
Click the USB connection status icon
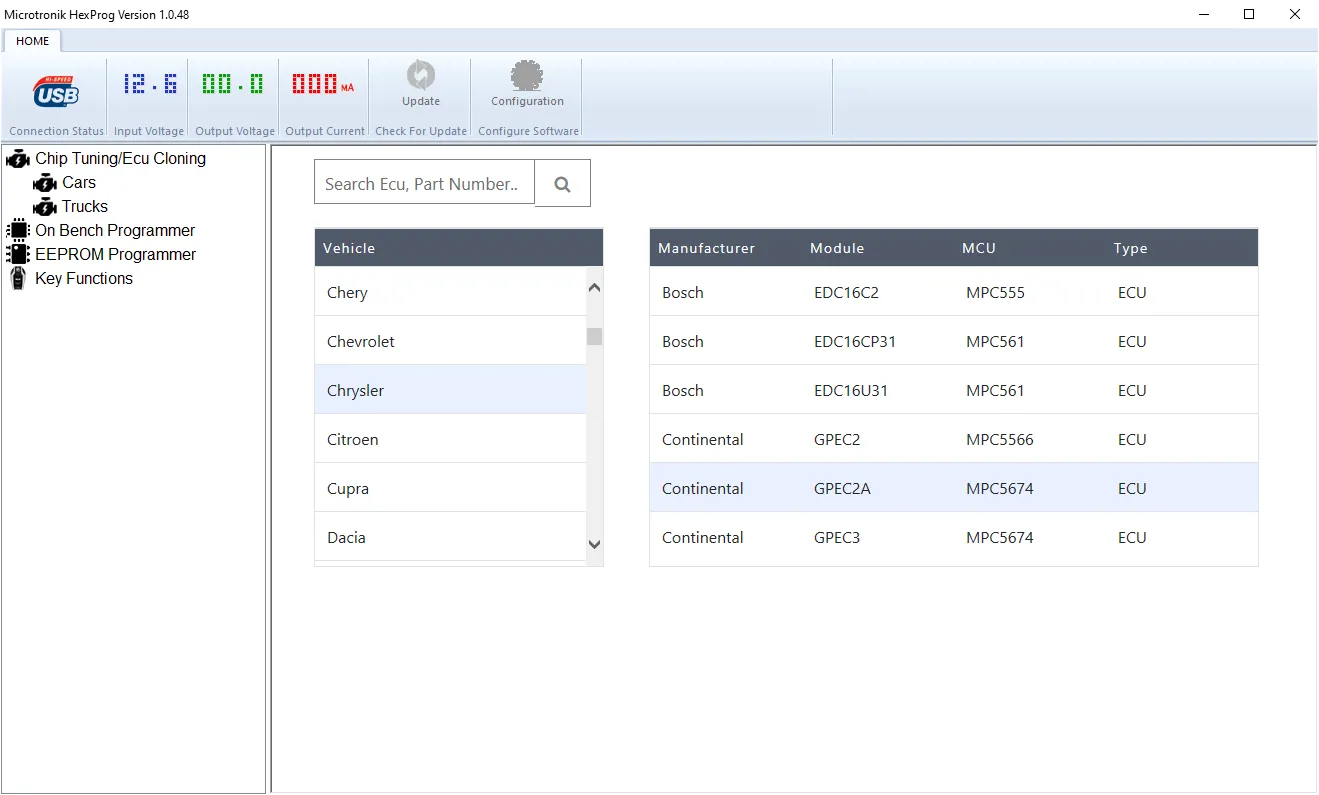[x=56, y=91]
